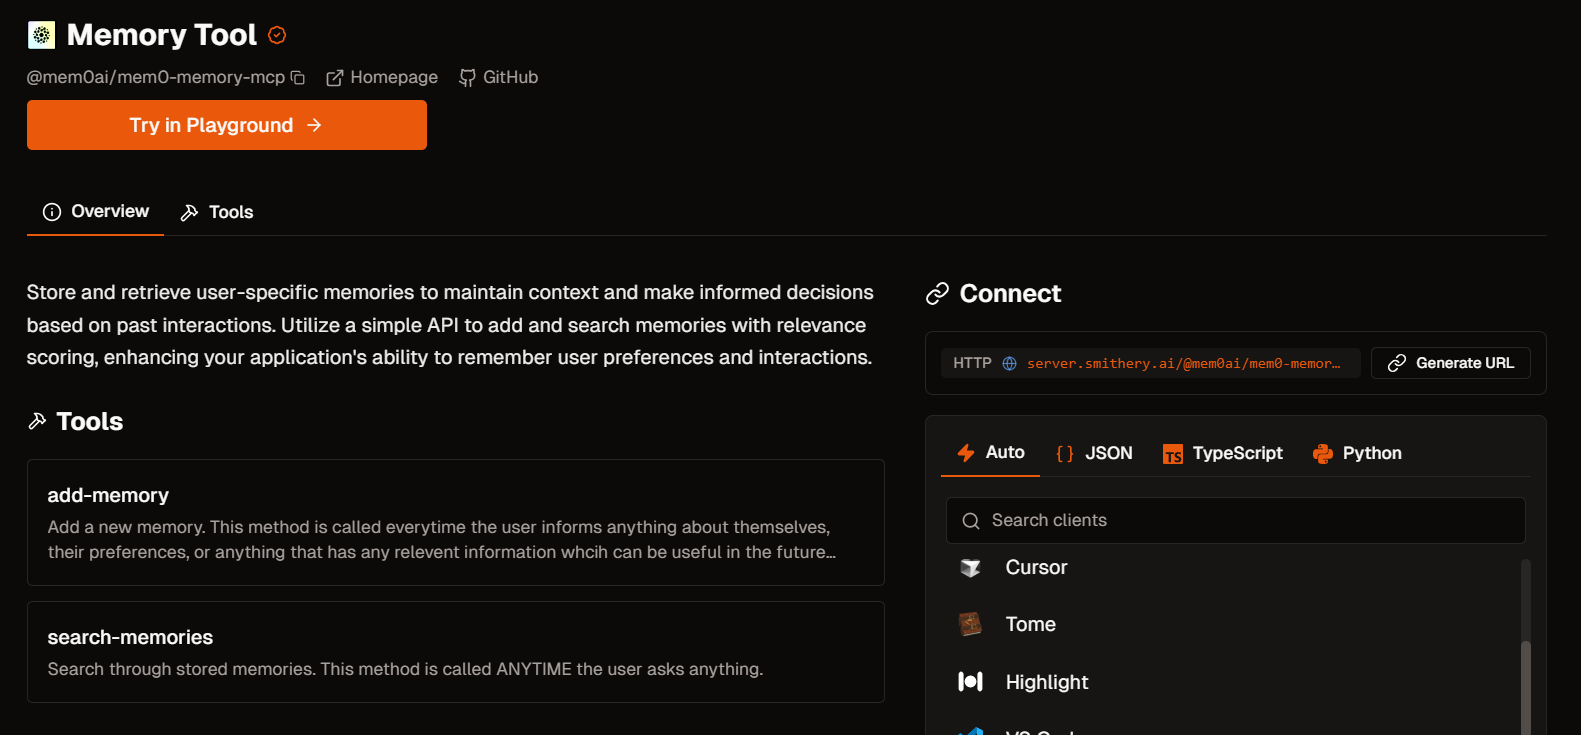The width and height of the screenshot is (1581, 735).
Task: Click the Tome app icon
Action: [970, 624]
